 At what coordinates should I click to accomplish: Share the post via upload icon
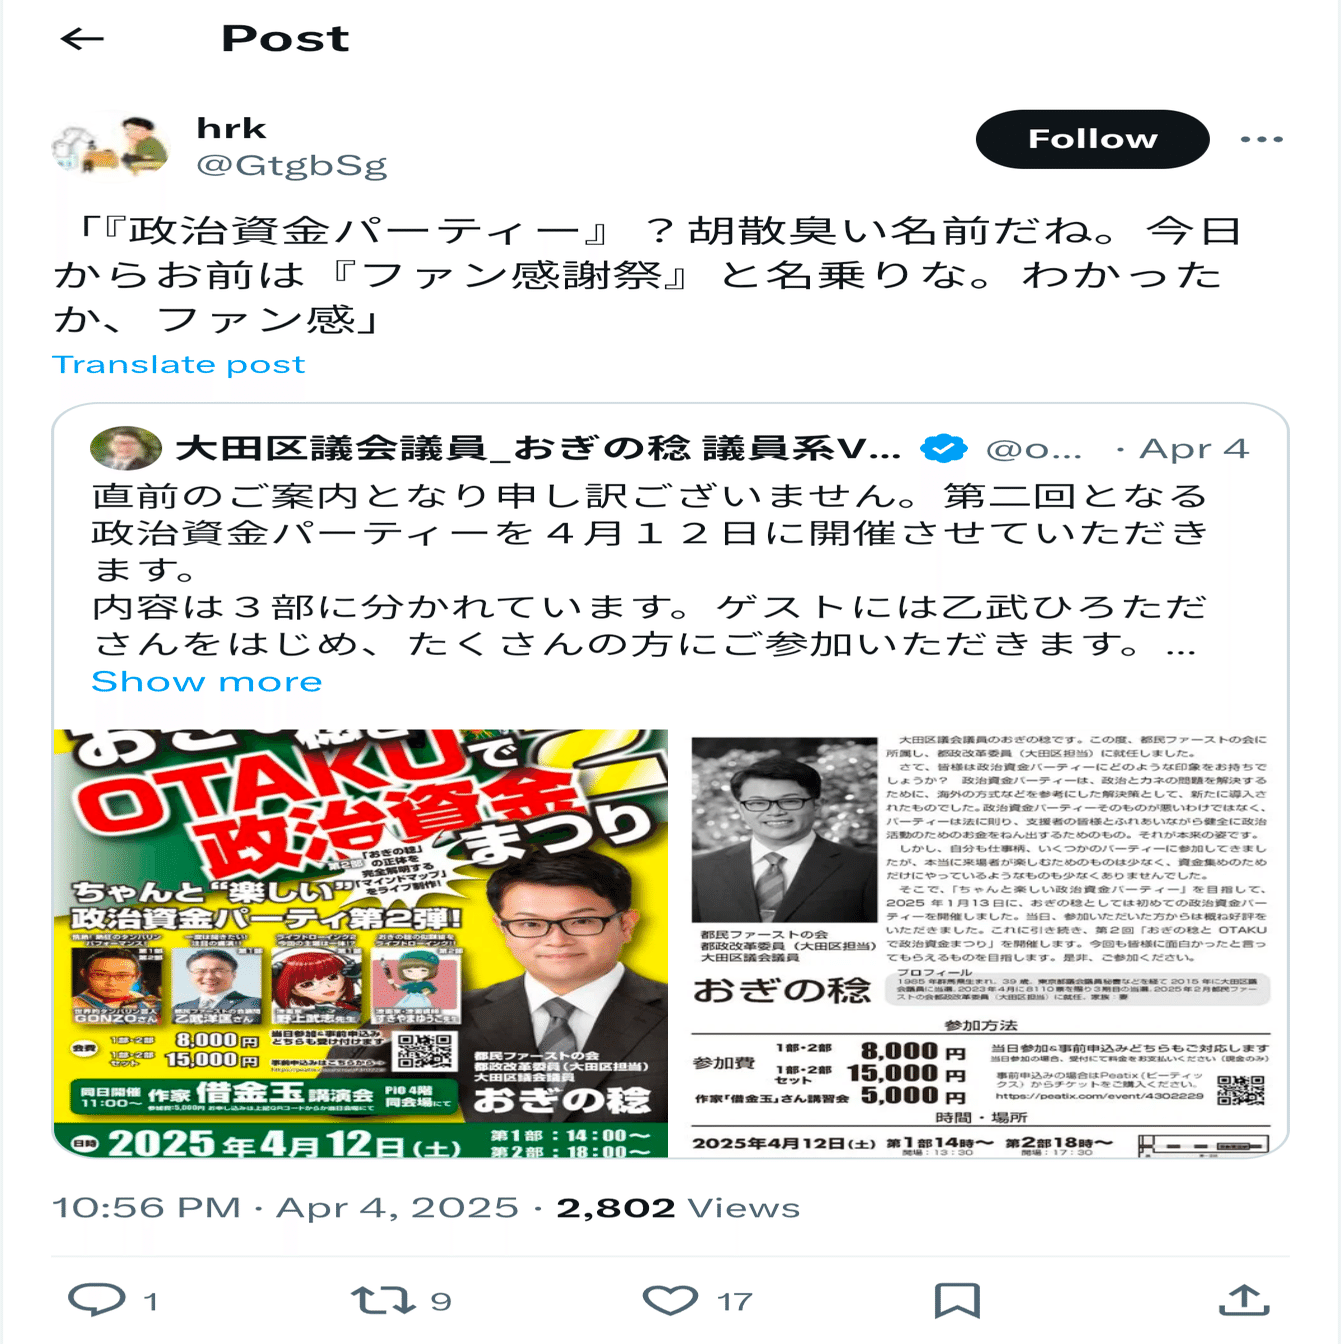[x=1244, y=1300]
